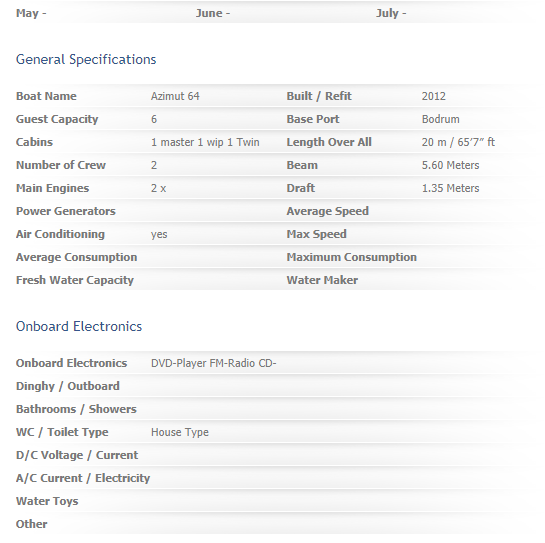Click the Guest Capacity label

pyautogui.click(x=57, y=119)
